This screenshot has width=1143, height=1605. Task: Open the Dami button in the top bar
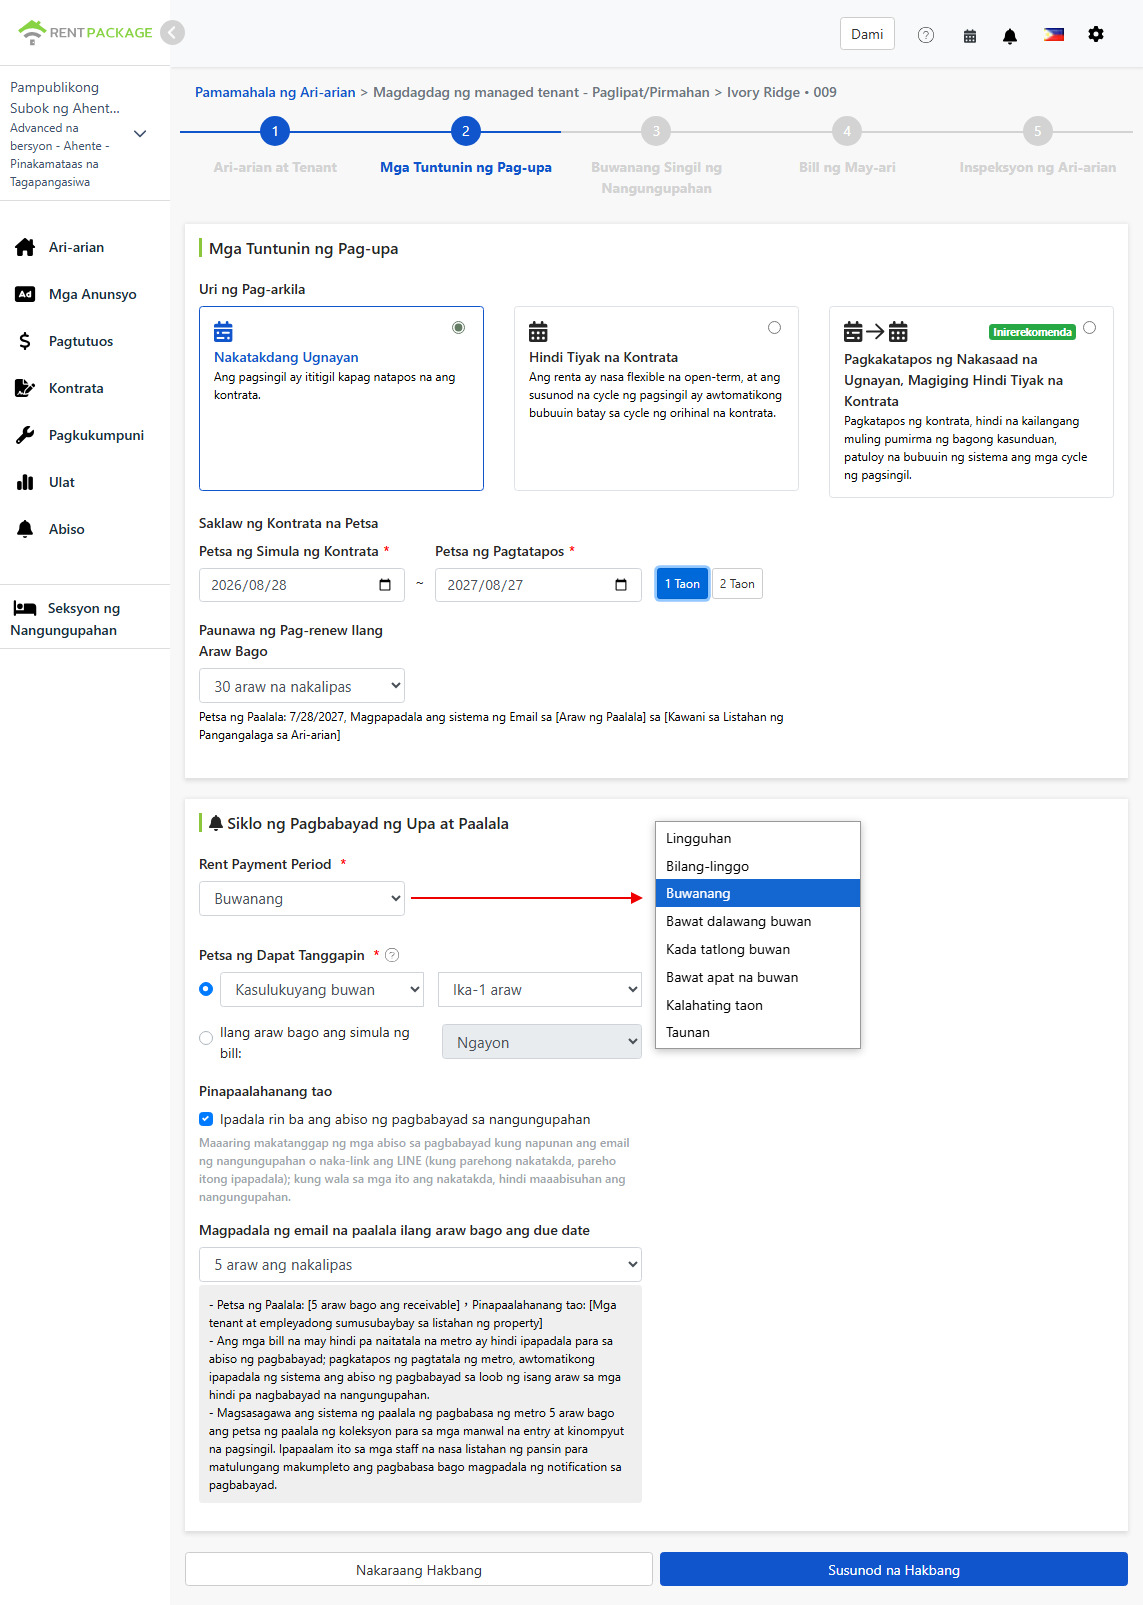(x=867, y=34)
